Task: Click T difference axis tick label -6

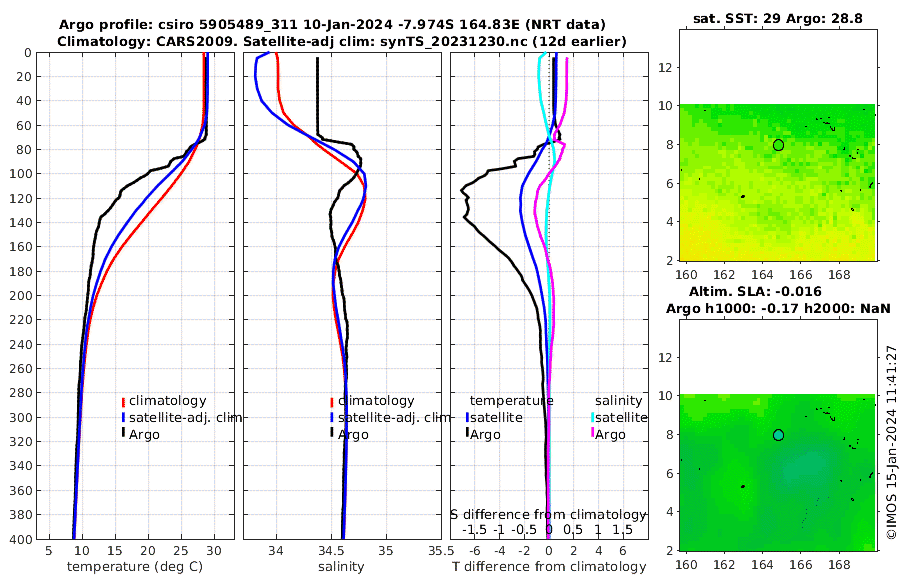Action: 474,551
